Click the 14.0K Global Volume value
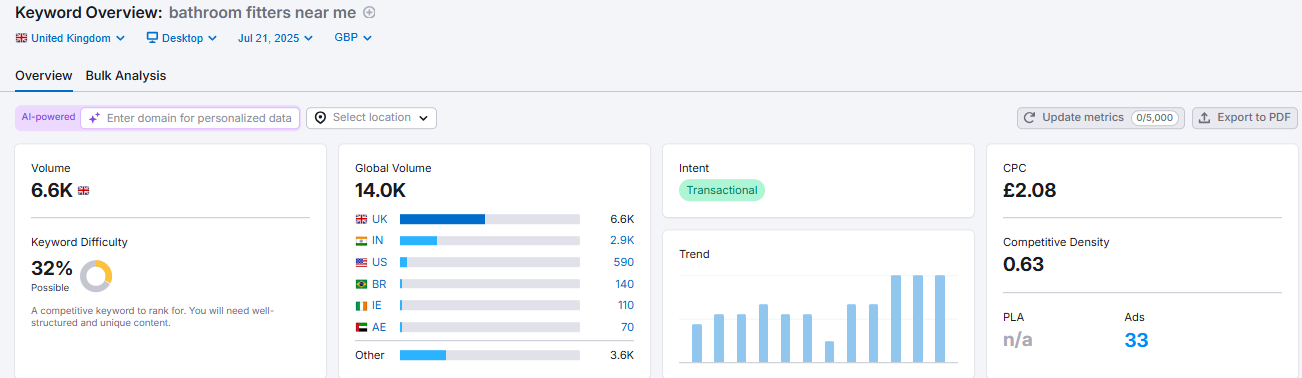The width and height of the screenshot is (1302, 378). click(380, 190)
